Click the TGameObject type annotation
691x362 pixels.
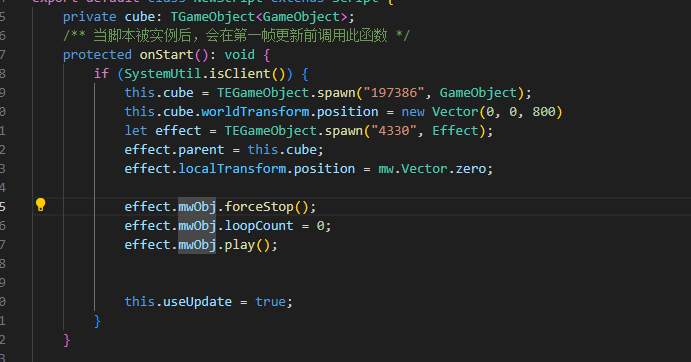(x=213, y=17)
